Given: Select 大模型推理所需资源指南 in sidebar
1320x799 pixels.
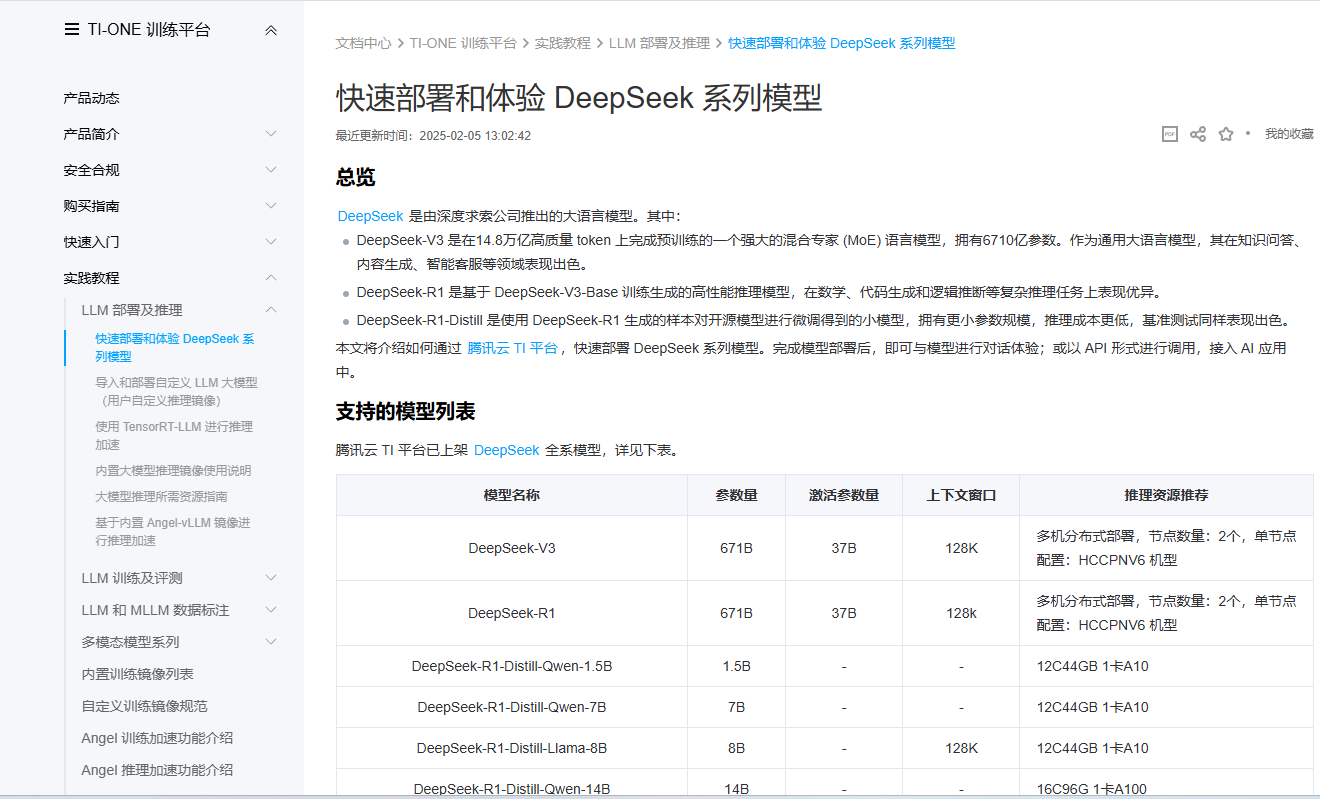Looking at the screenshot, I should tap(161, 496).
